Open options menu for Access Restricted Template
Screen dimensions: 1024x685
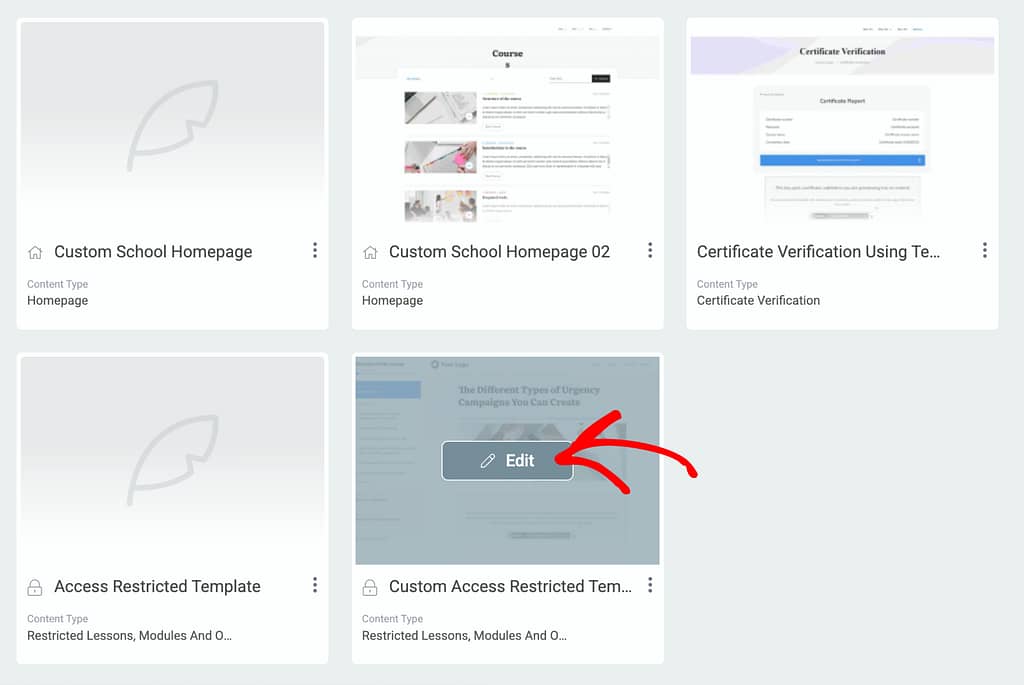[315, 585]
